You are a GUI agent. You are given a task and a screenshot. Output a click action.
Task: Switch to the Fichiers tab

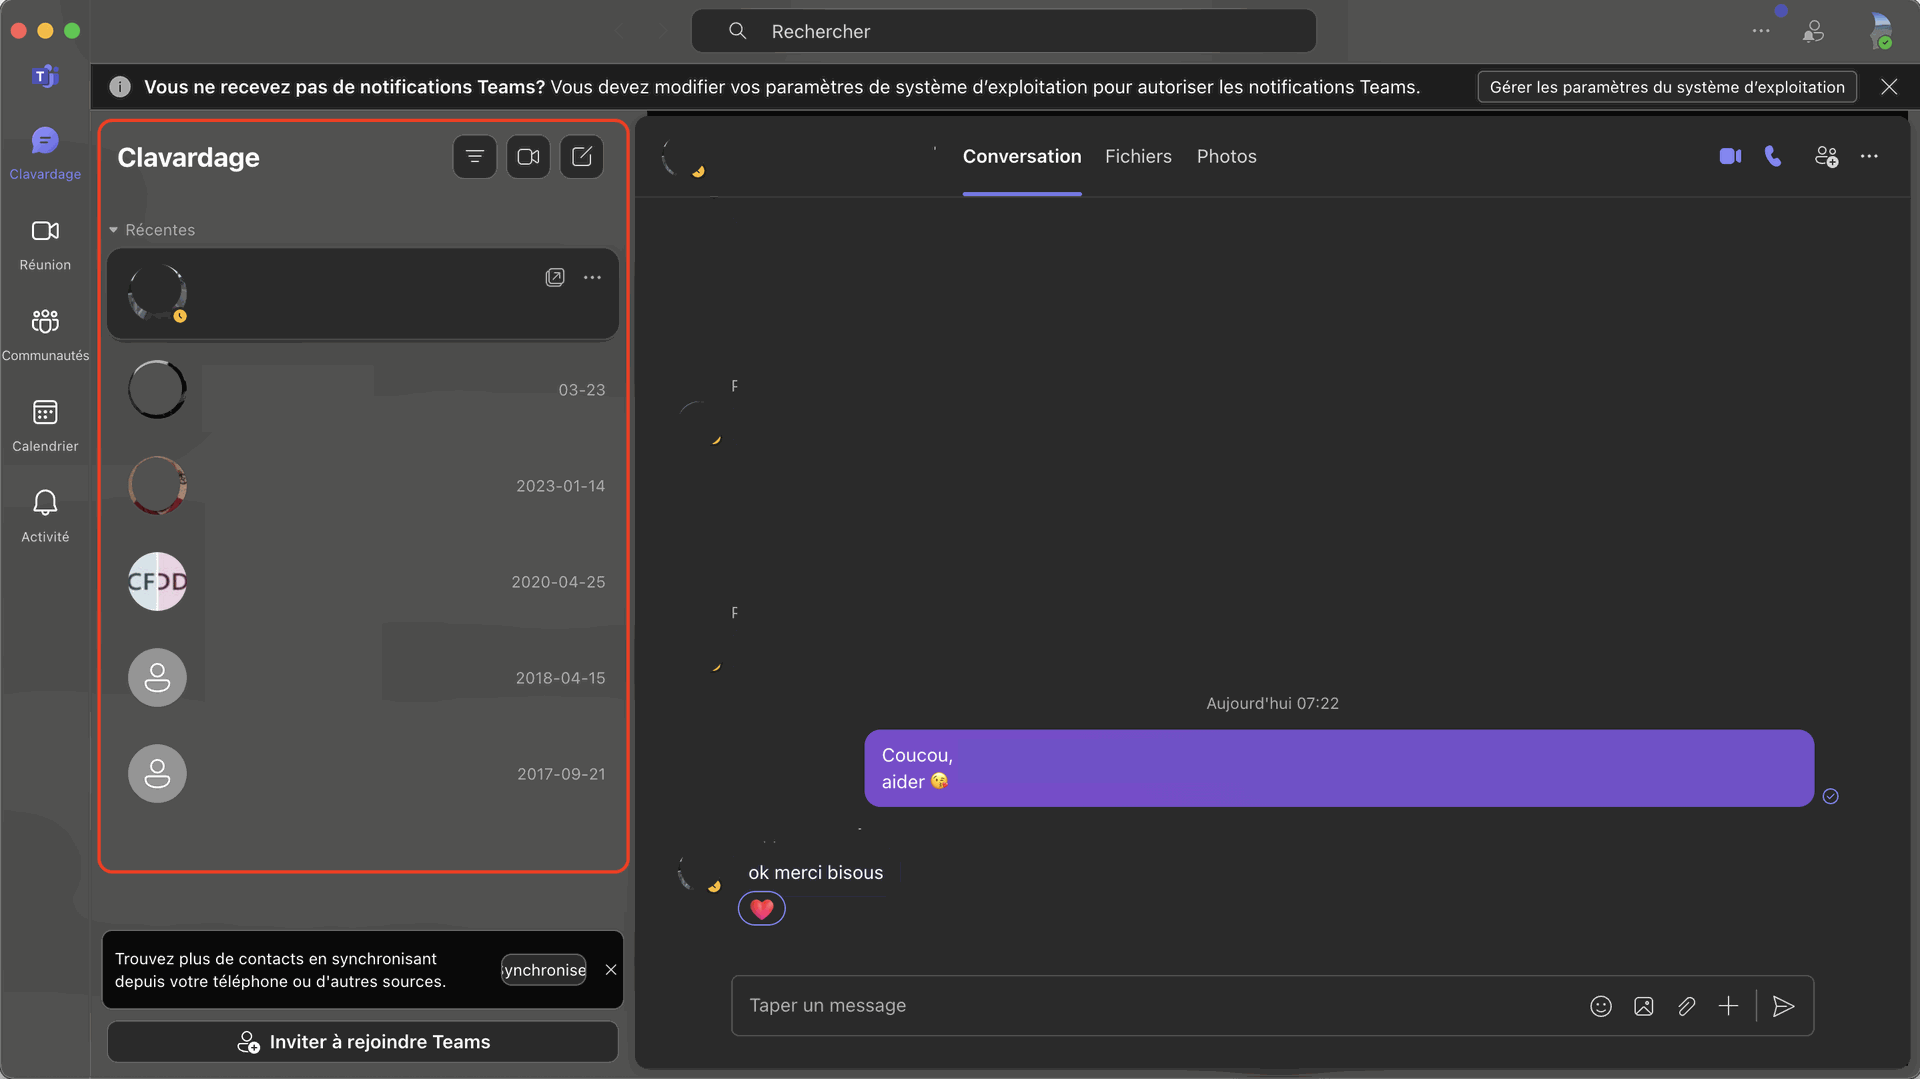click(x=1138, y=156)
